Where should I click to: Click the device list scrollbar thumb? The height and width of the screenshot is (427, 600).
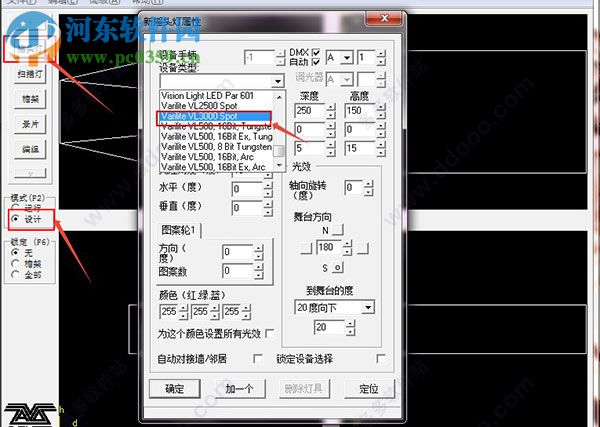click(x=279, y=151)
